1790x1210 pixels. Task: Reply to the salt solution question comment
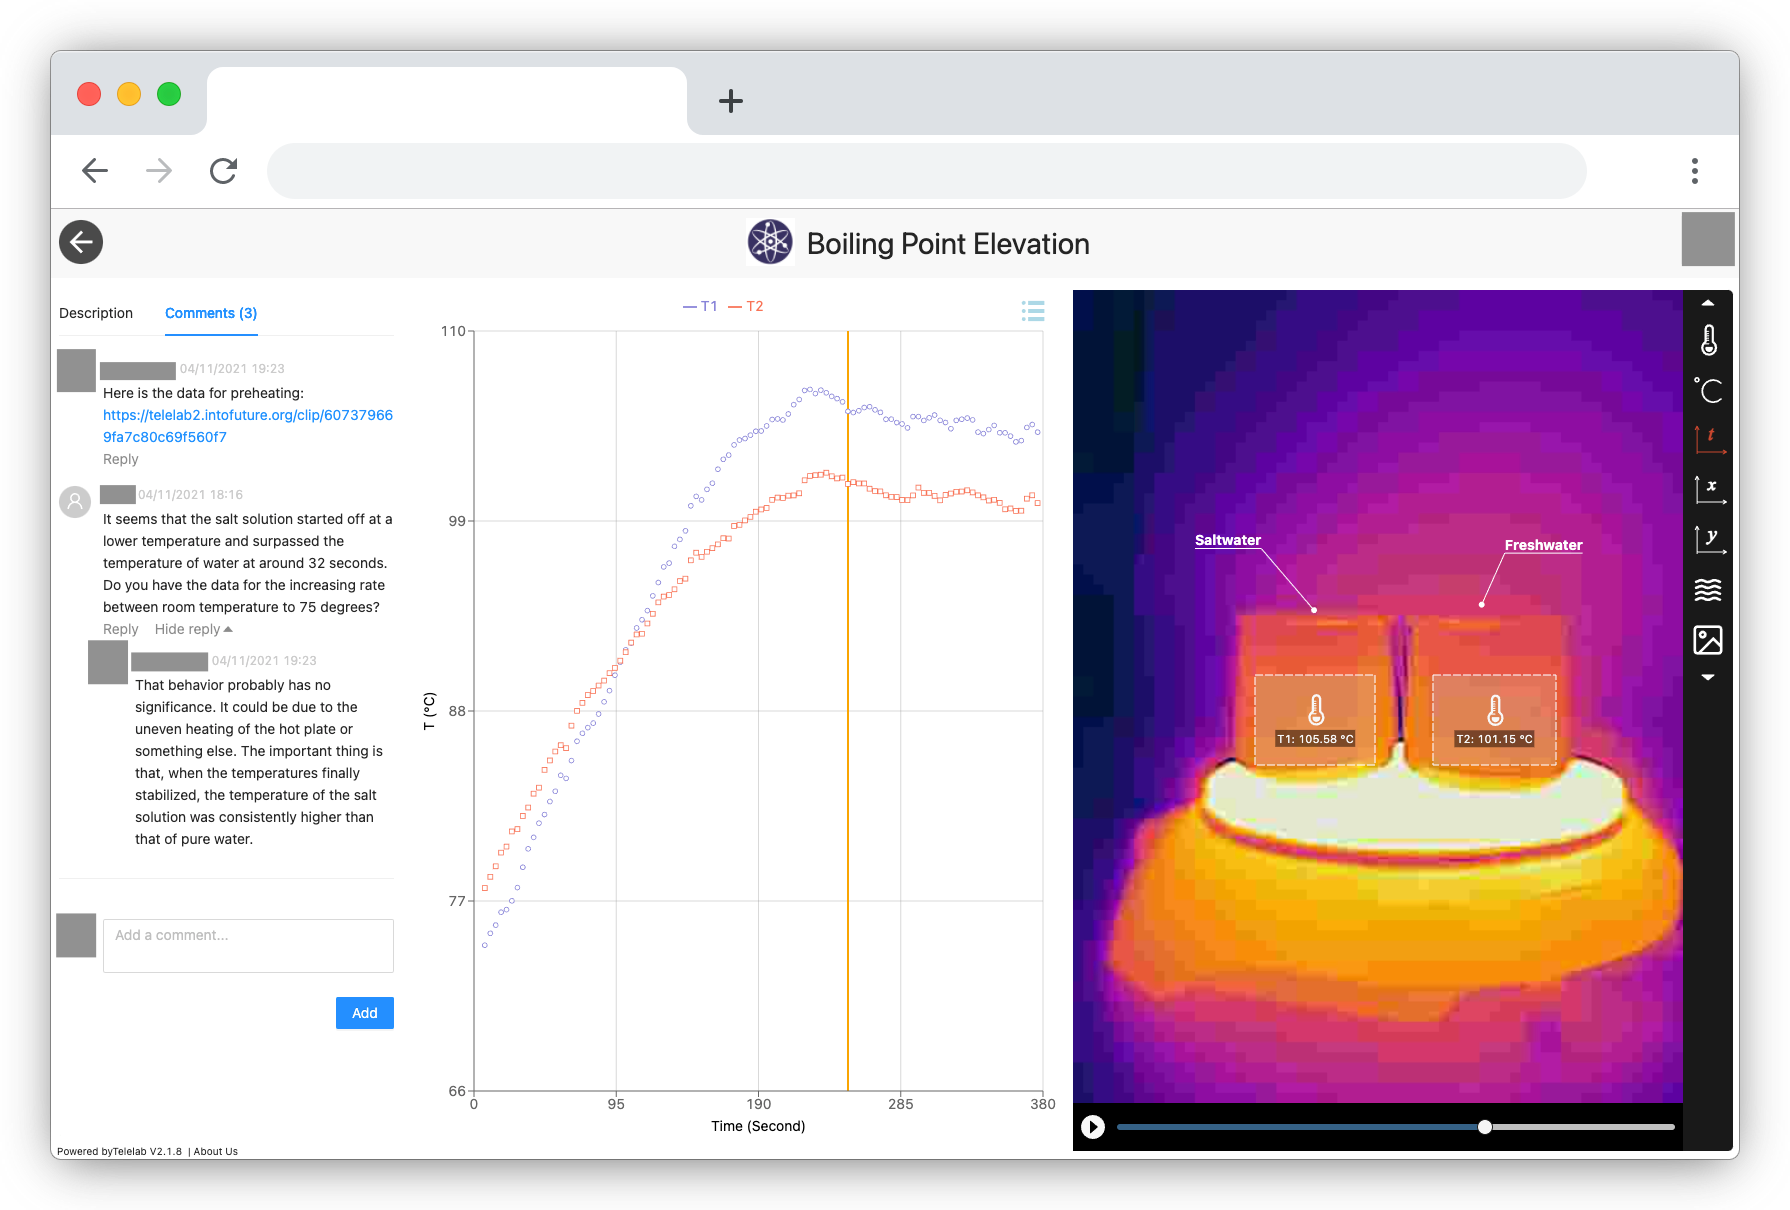click(x=121, y=629)
